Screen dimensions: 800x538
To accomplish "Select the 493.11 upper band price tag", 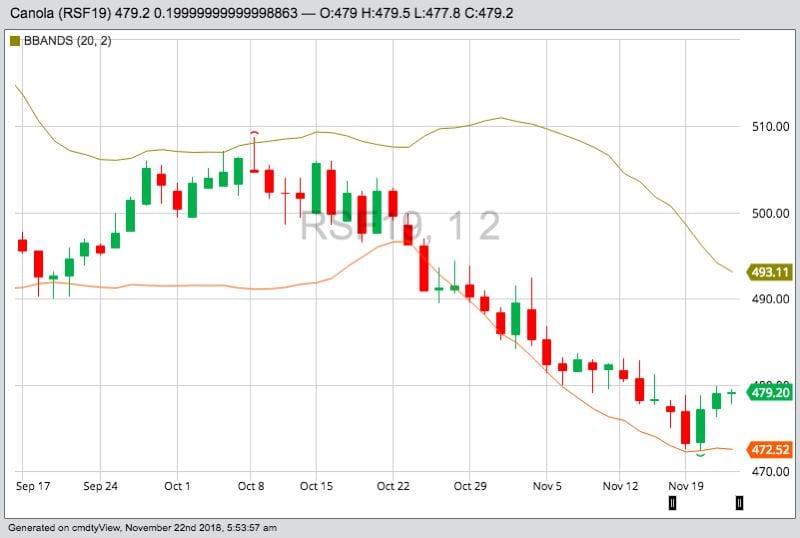I will (770, 272).
